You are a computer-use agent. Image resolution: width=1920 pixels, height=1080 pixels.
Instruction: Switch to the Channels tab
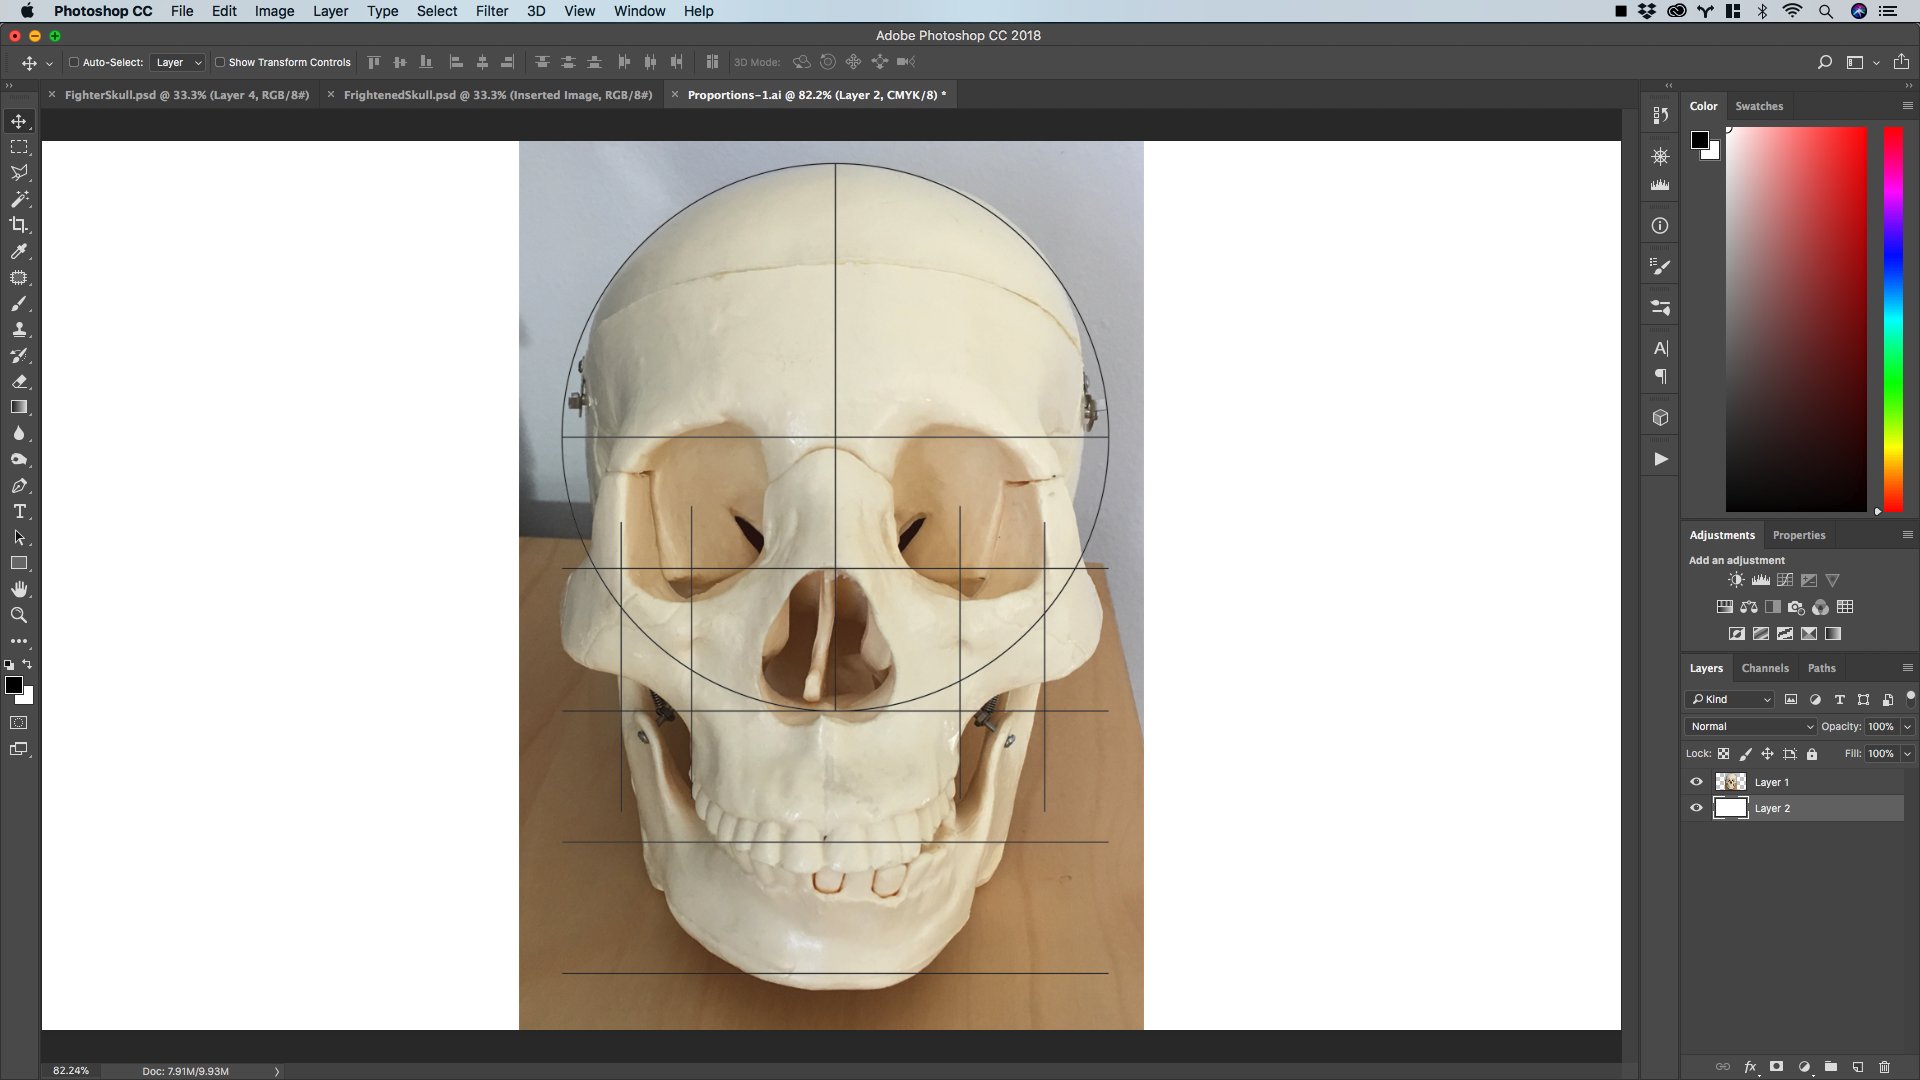click(1764, 668)
